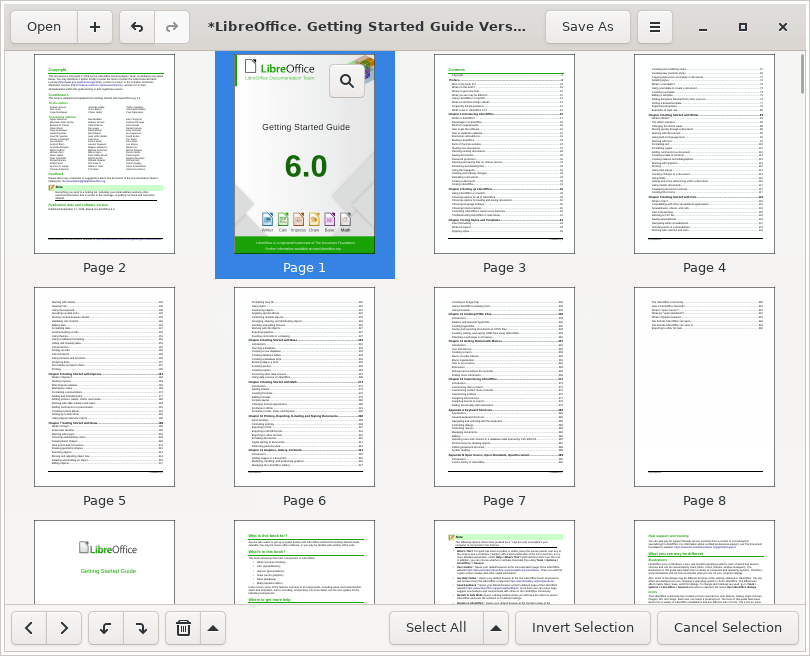Maximize the window
810x656 pixels.
tap(743, 27)
